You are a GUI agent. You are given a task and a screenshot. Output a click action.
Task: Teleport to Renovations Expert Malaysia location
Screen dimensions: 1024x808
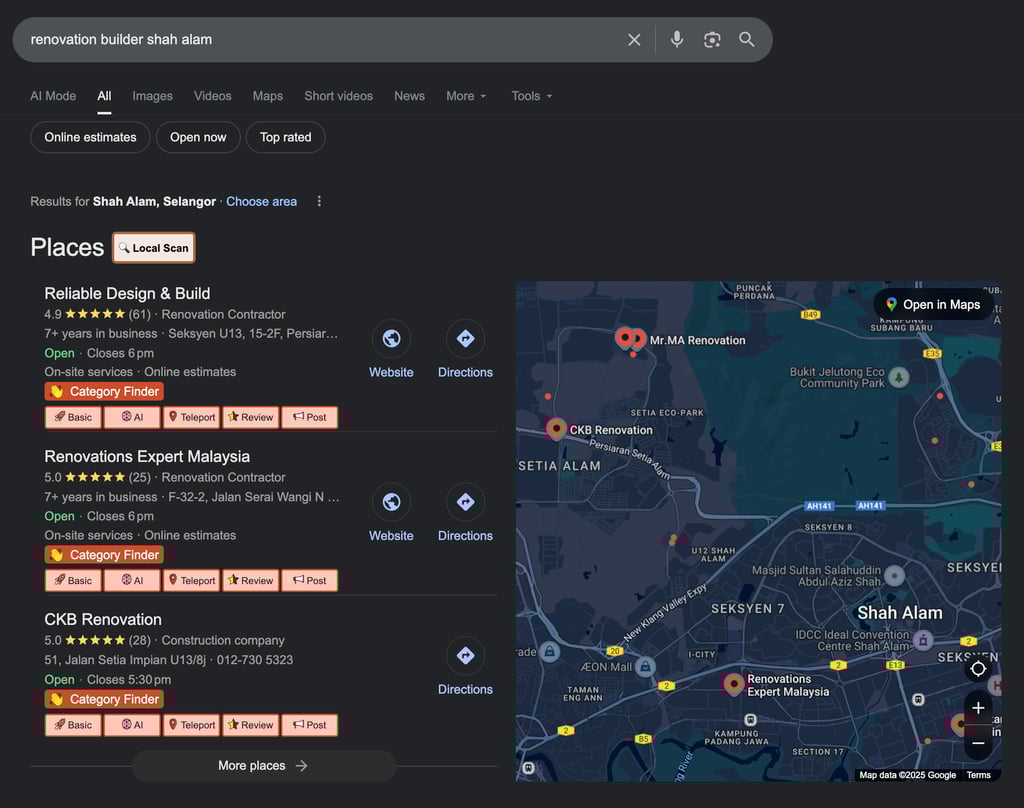click(191, 581)
